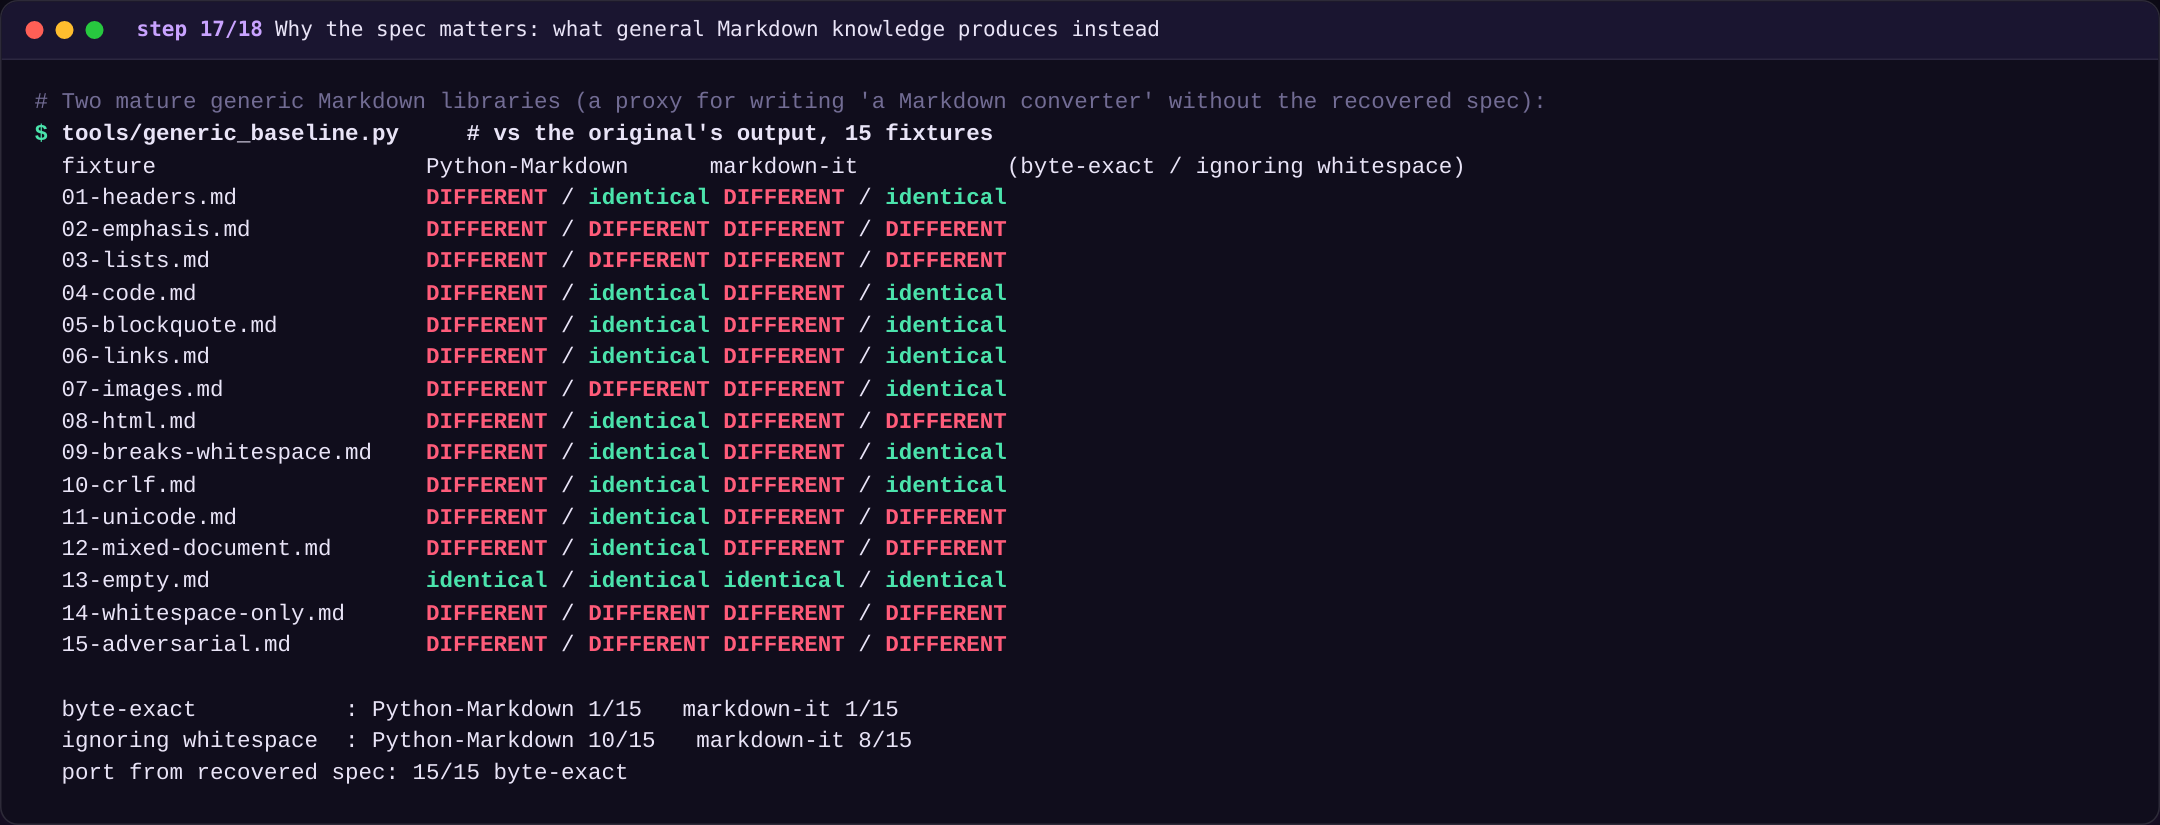The width and height of the screenshot is (2160, 825).
Task: Select fixture row '05-blockquote.md'
Action: coord(534,325)
